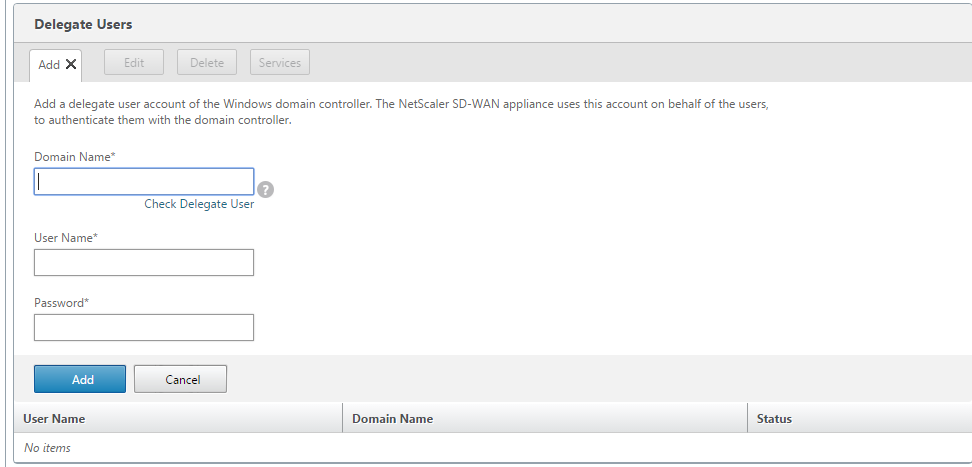Click the help question mark icon
Screen dimensions: 972x467
(x=265, y=190)
